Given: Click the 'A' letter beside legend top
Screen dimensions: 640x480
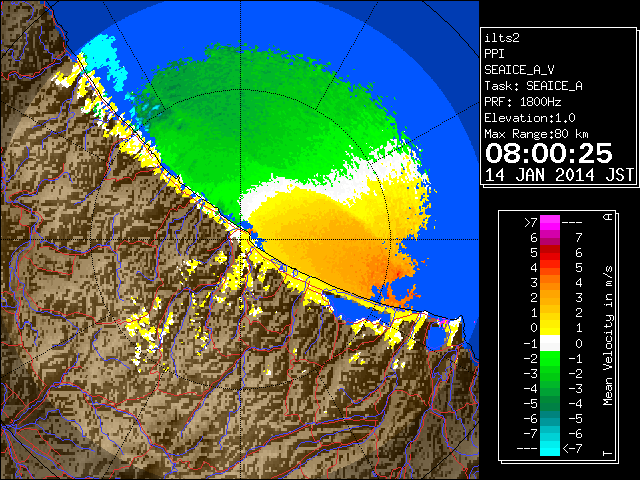Looking at the screenshot, I should (608, 217).
